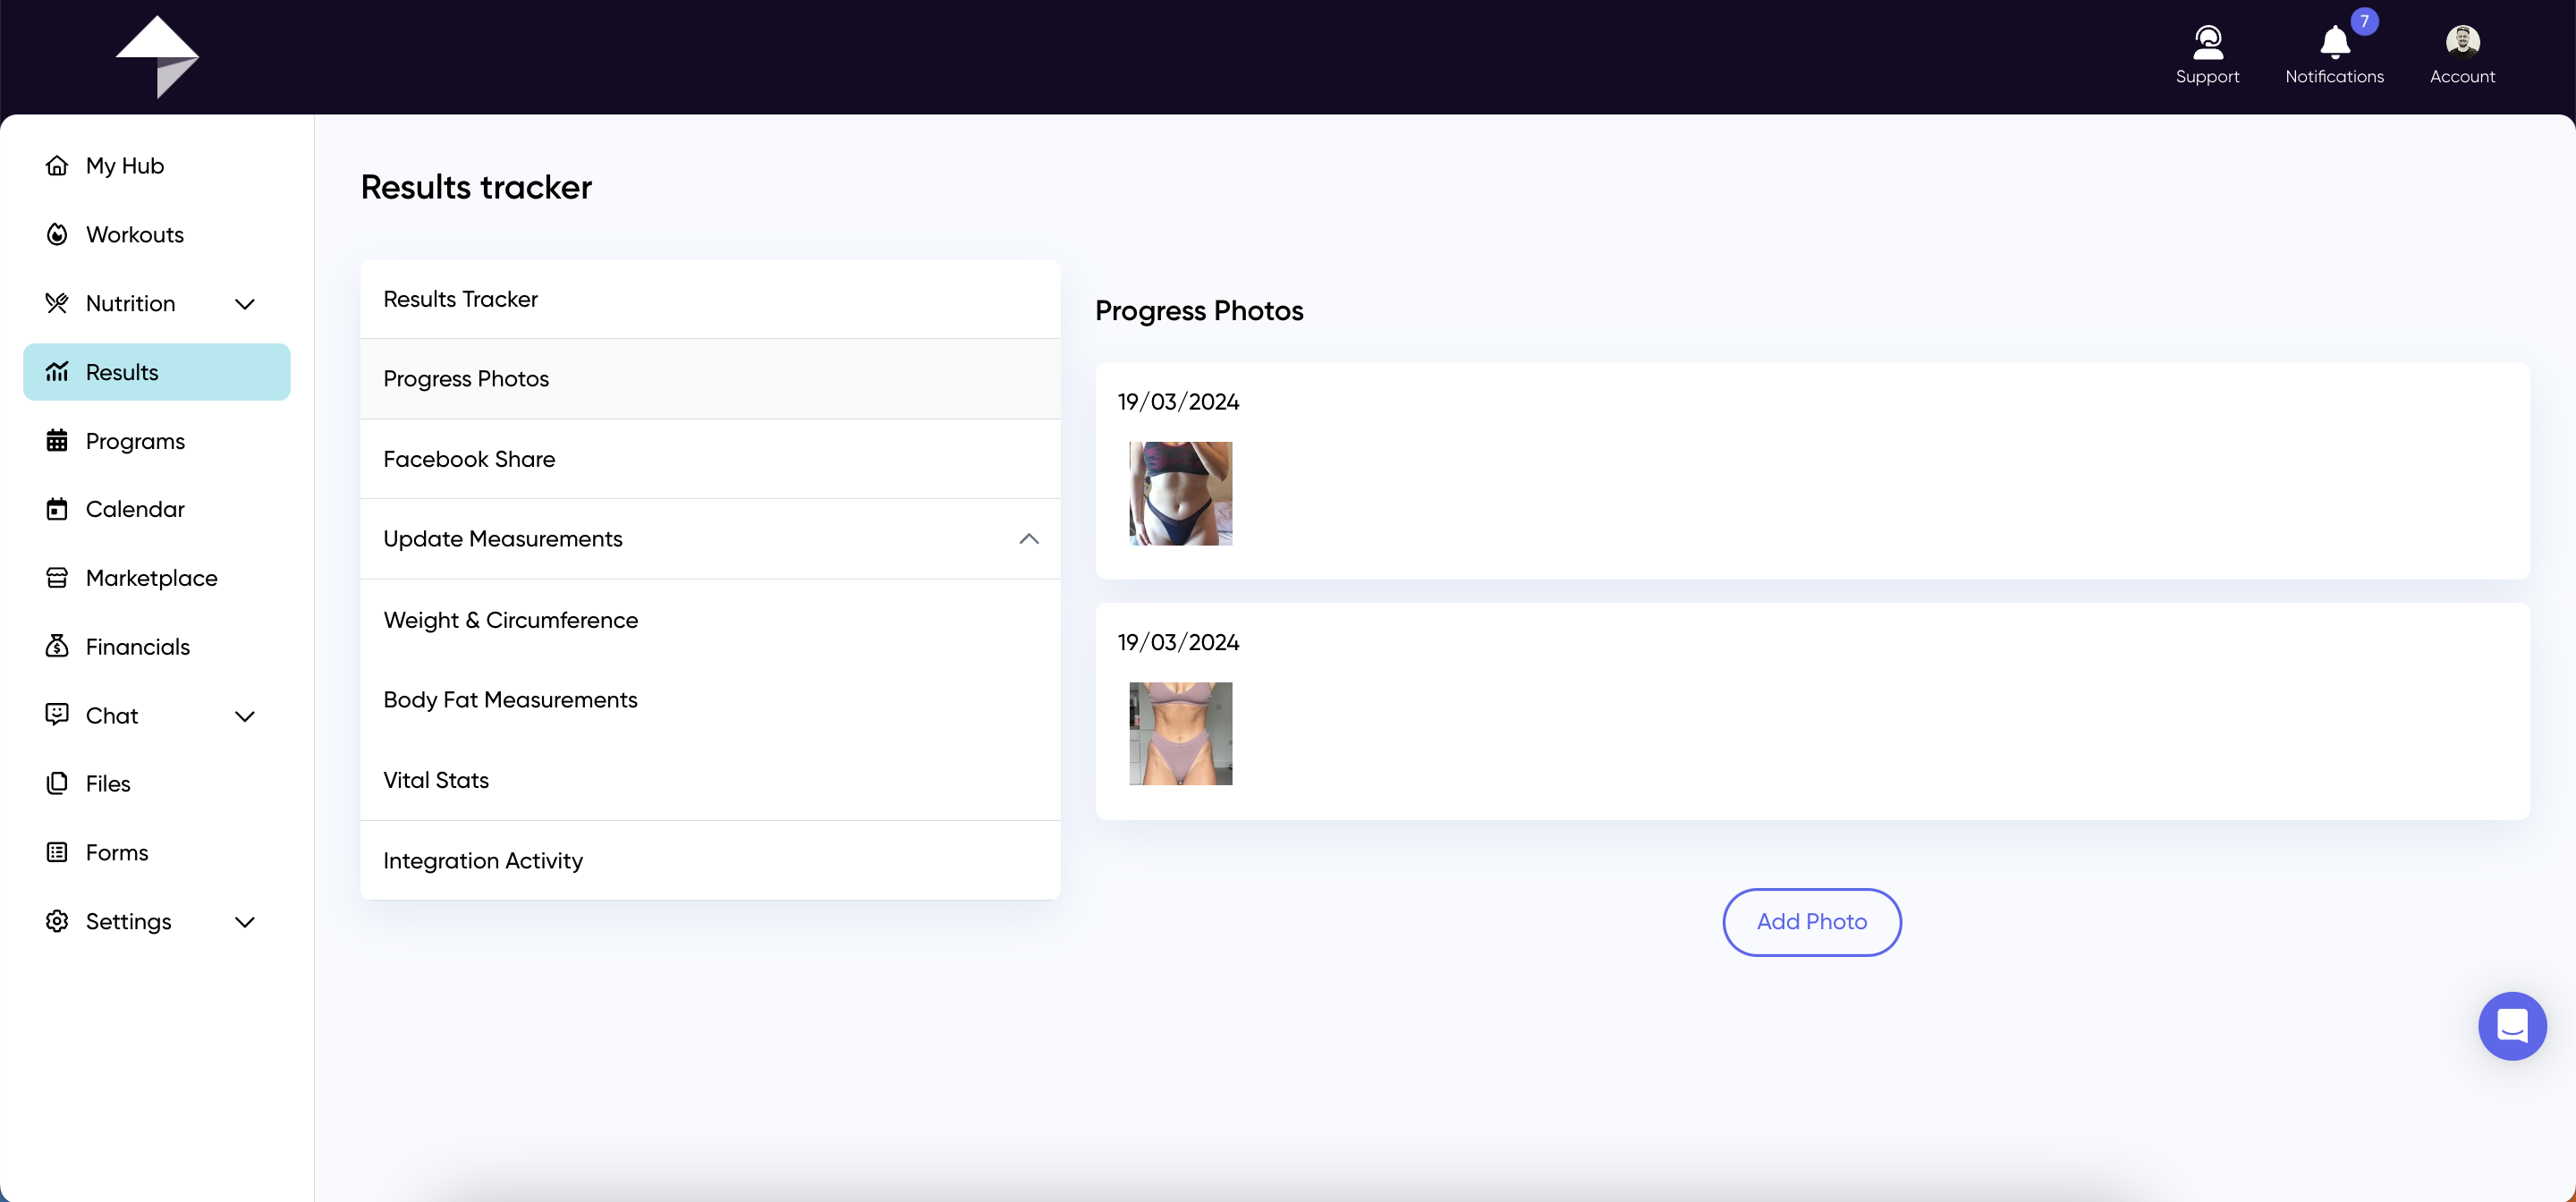Select Weight & Circumference option
The width and height of the screenshot is (2576, 1202).
pos(510,620)
